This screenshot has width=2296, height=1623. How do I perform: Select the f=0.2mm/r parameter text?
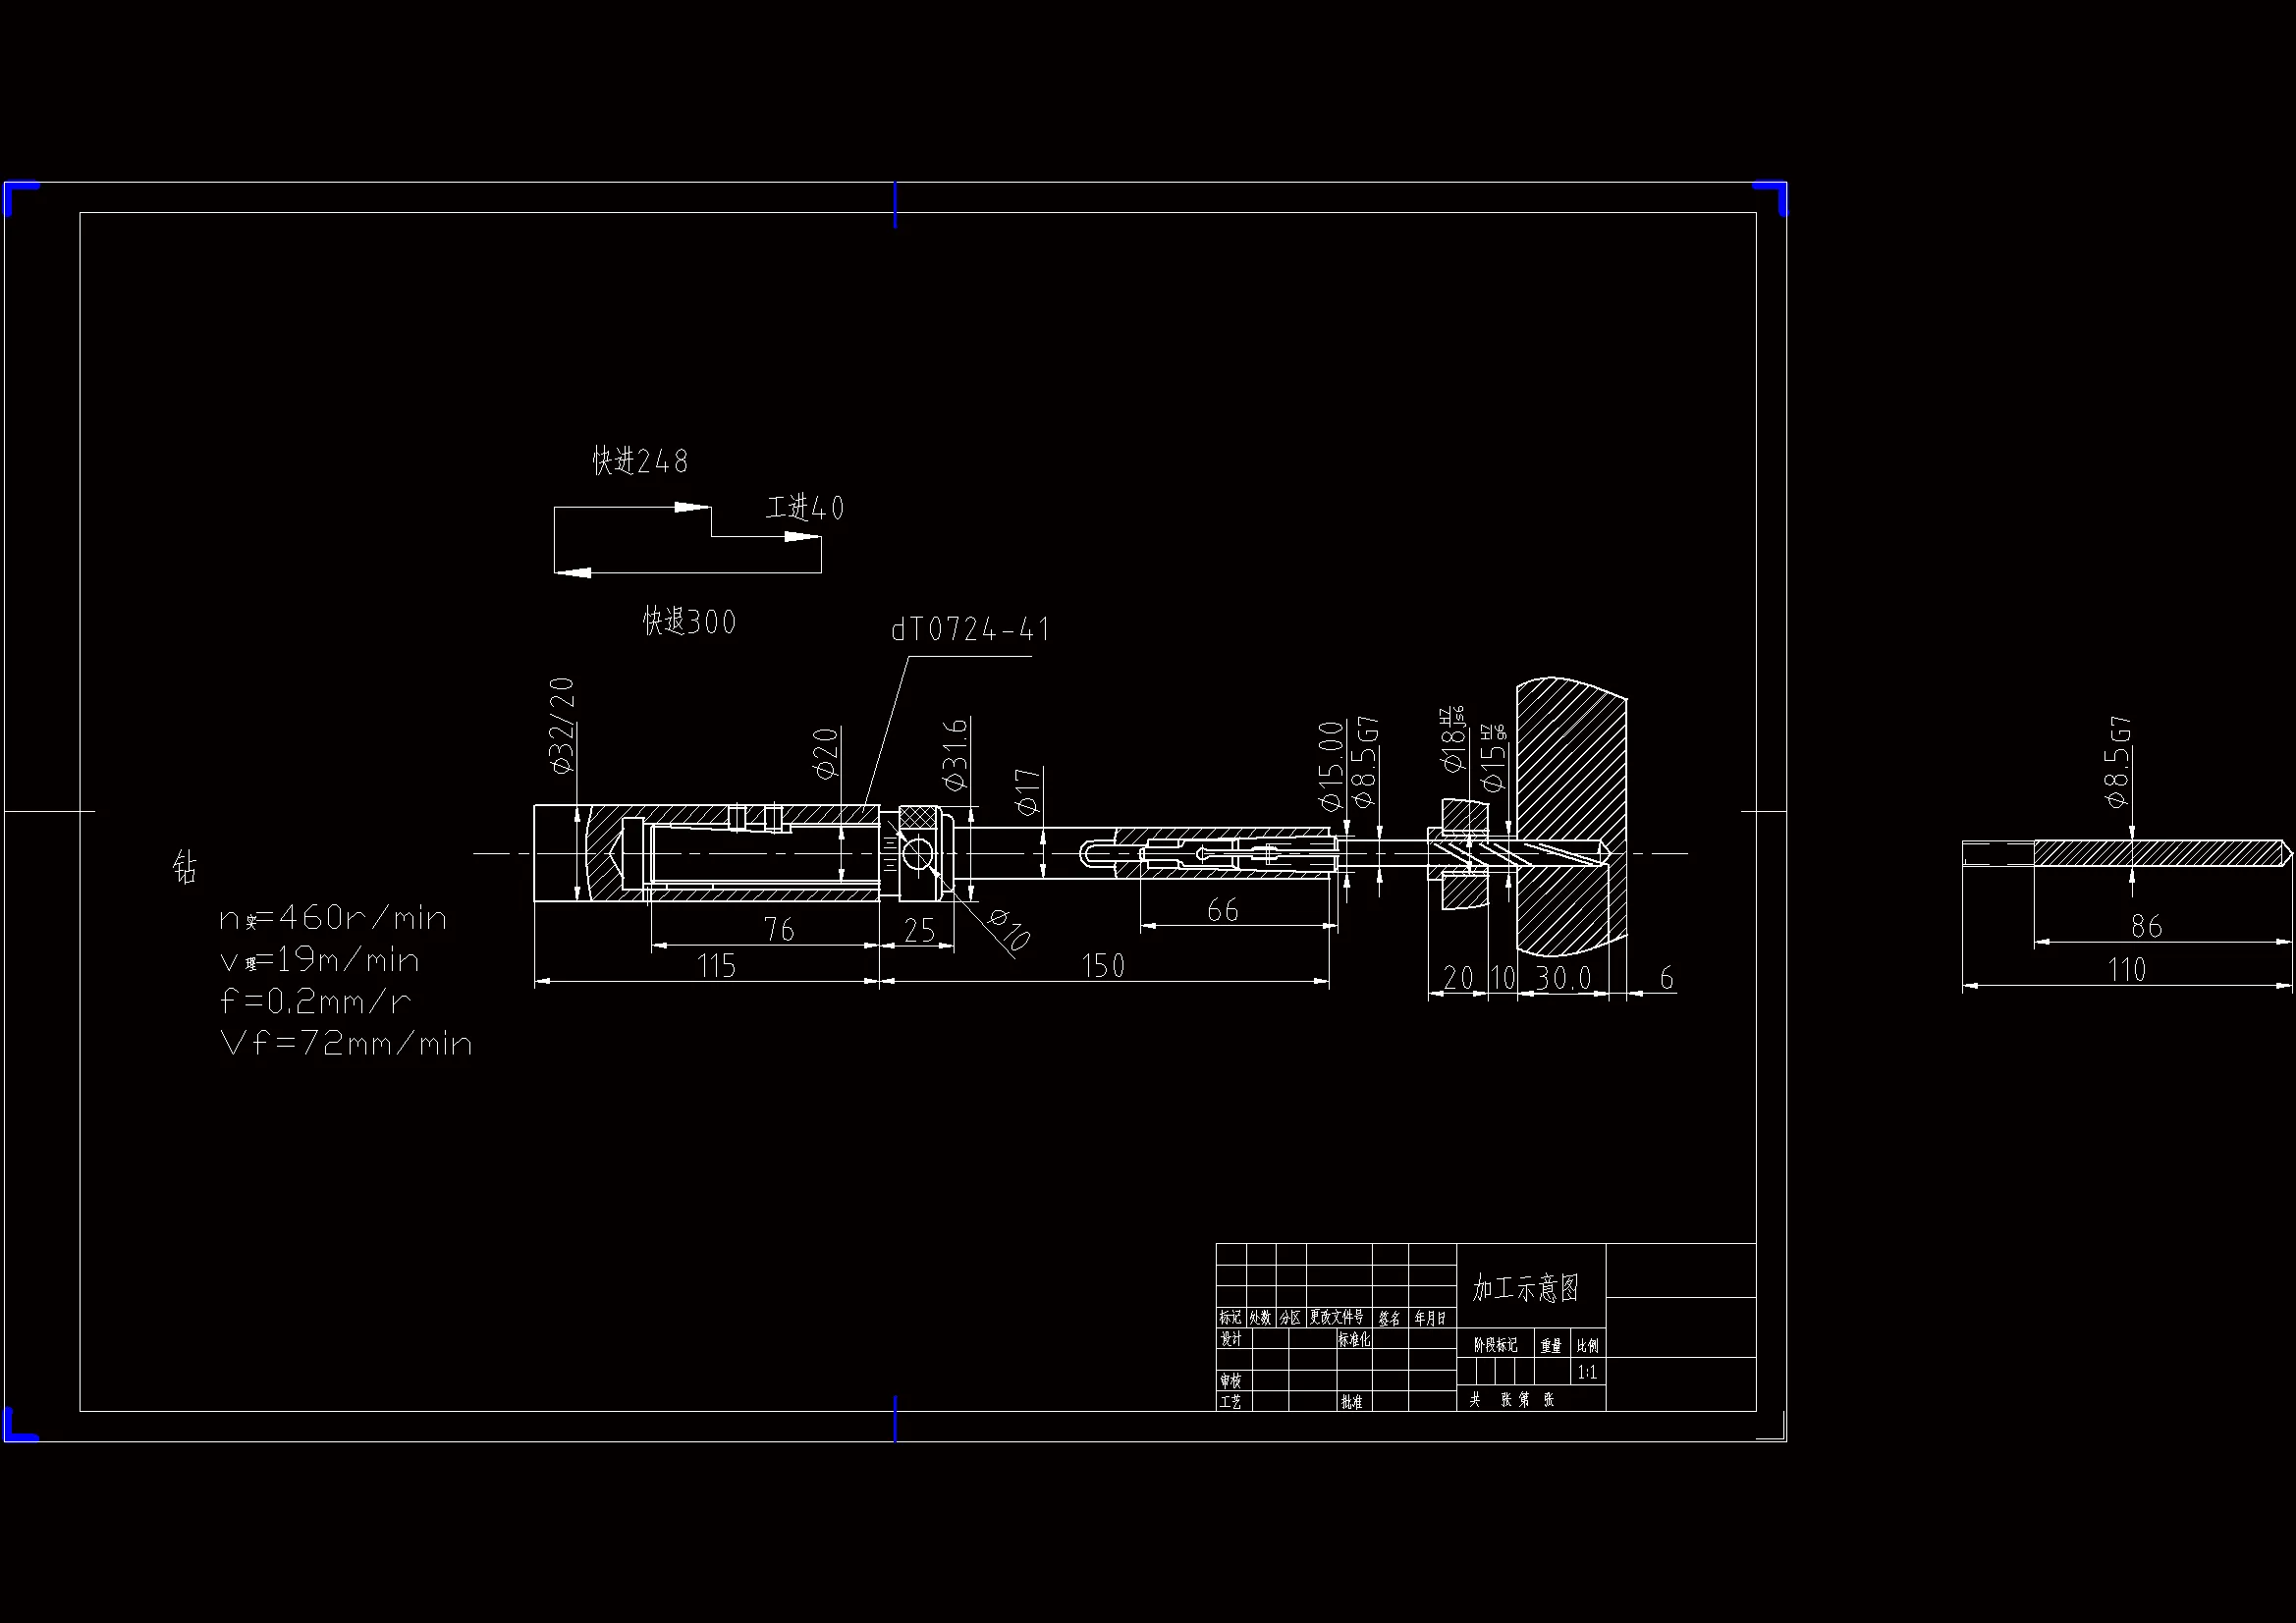coord(315,1002)
